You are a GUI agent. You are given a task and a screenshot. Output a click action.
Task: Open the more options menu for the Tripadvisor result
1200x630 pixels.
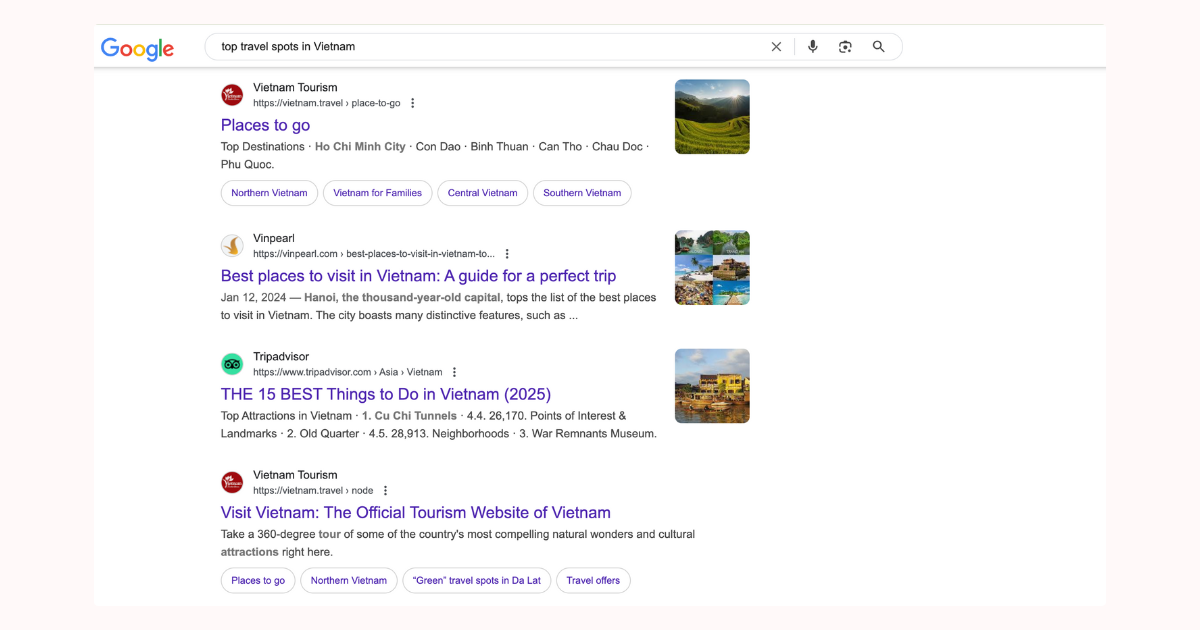454,372
